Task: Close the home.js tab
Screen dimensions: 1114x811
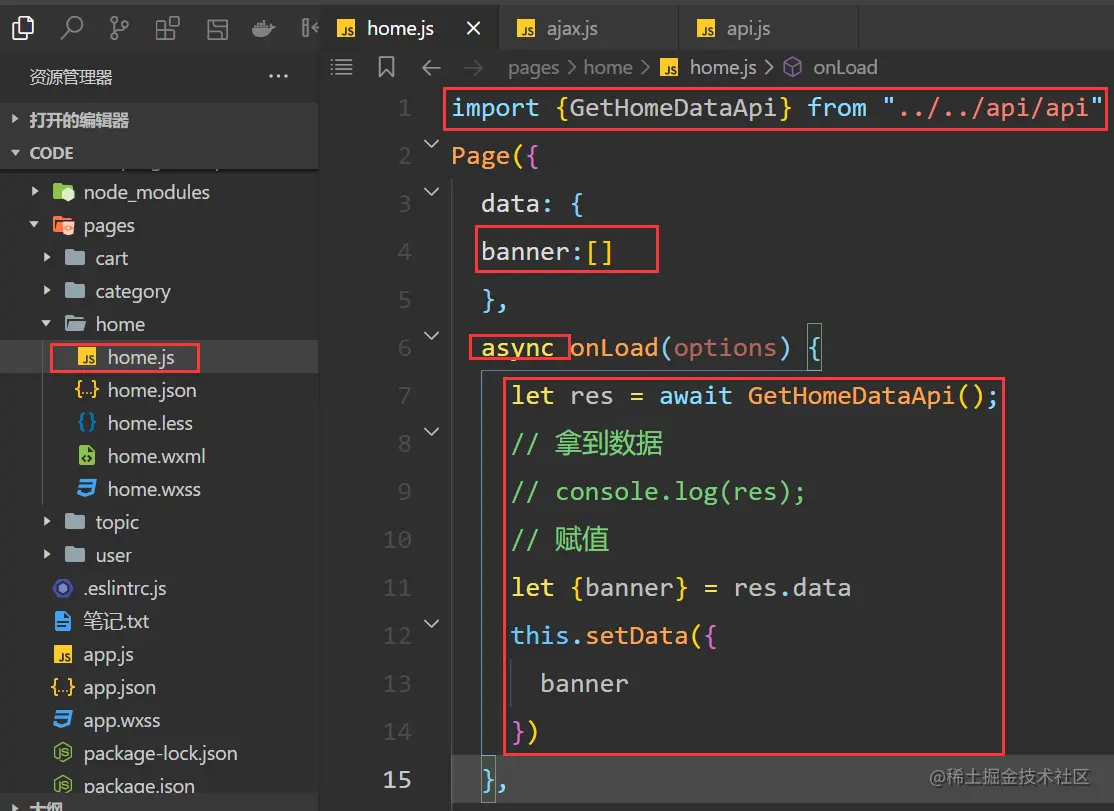Action: (x=473, y=28)
